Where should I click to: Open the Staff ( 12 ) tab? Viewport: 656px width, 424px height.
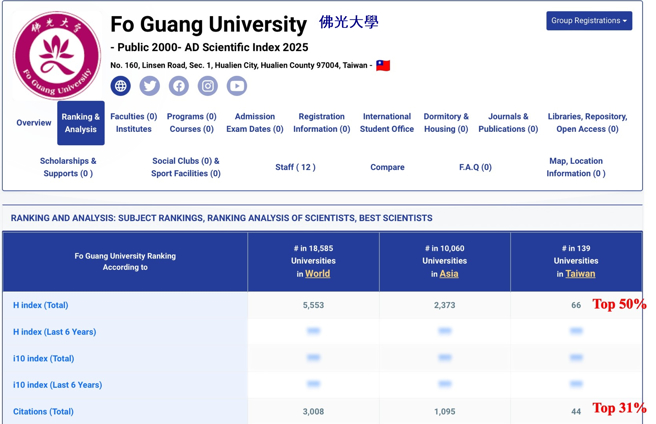[295, 167]
